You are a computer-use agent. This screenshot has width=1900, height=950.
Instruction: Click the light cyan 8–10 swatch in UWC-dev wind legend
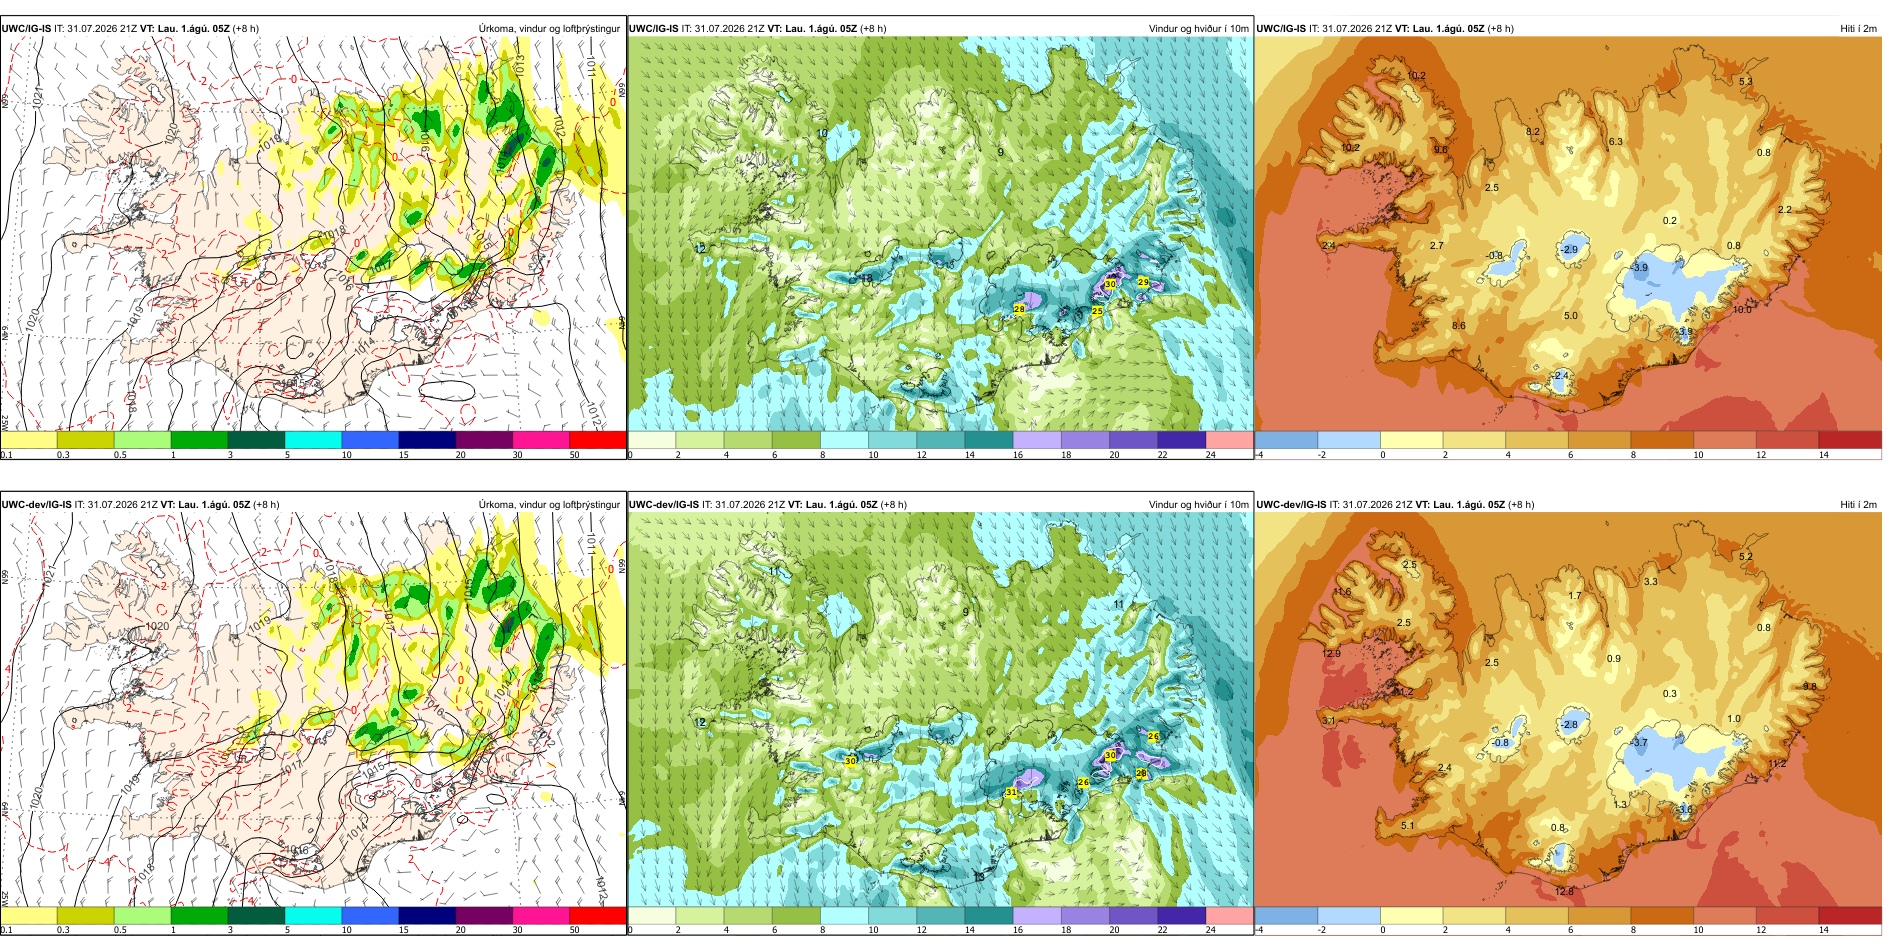click(844, 915)
